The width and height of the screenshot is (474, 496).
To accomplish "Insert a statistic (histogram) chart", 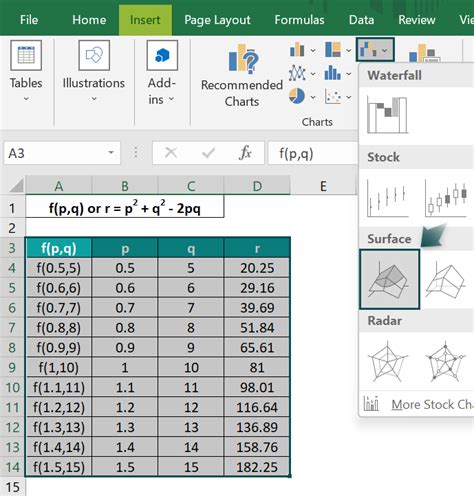I will tap(333, 73).
